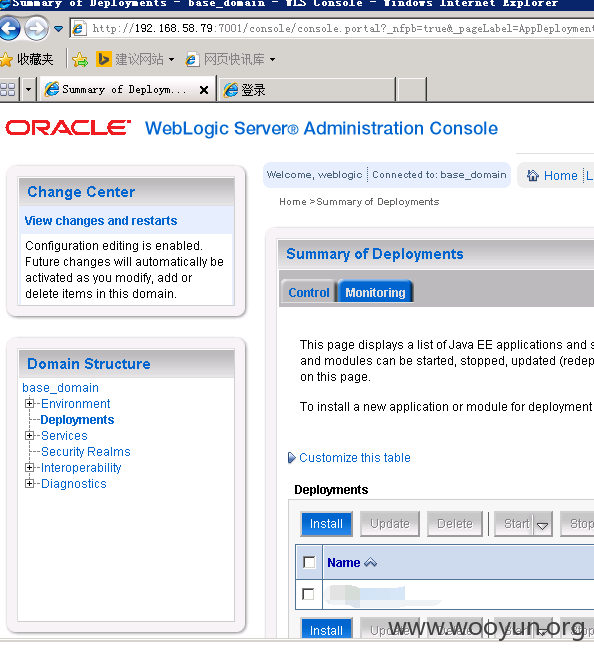
Task: Click the page icon in address bar
Action: pos(78,28)
